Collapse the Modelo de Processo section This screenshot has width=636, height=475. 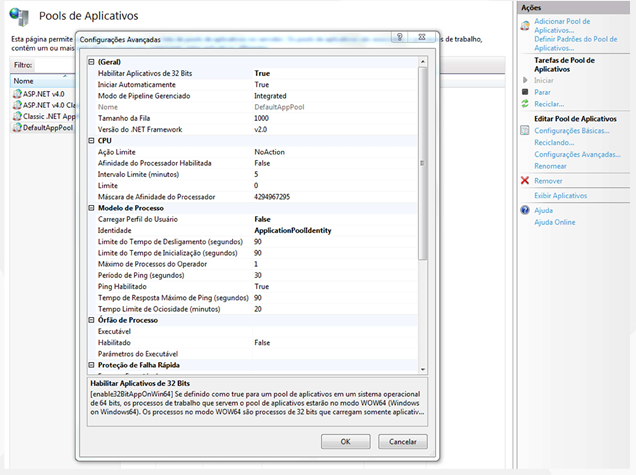click(91, 208)
